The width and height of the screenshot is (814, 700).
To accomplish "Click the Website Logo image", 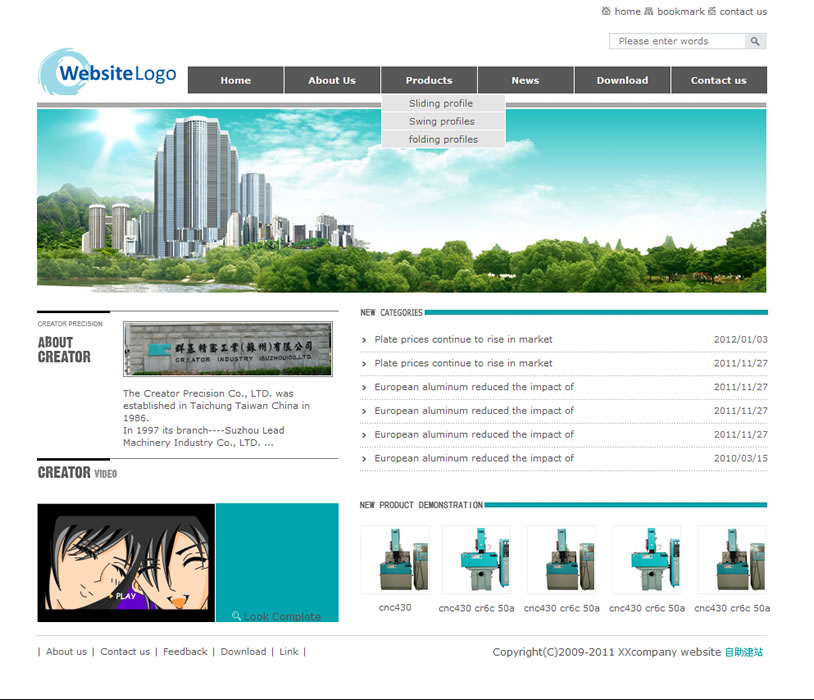I will click(x=108, y=73).
